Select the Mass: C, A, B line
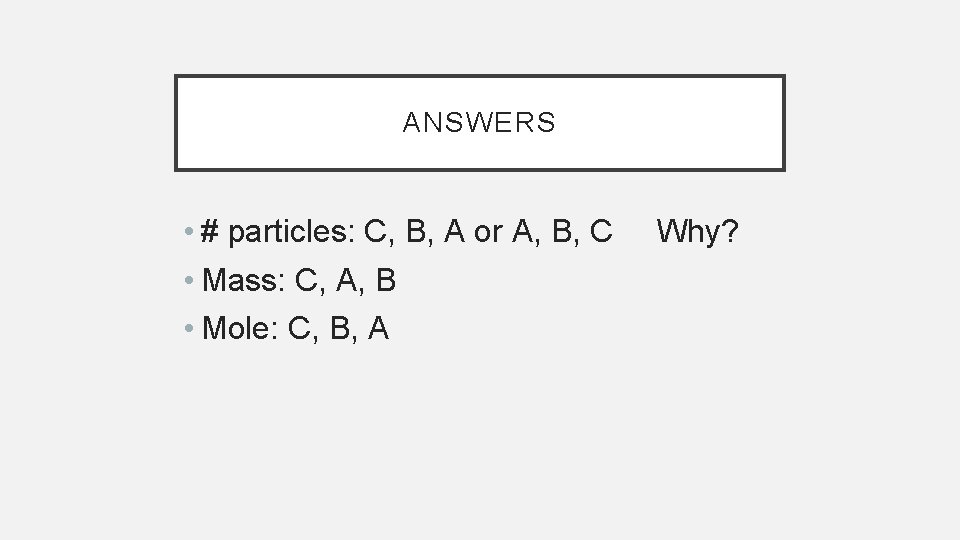 tap(299, 281)
